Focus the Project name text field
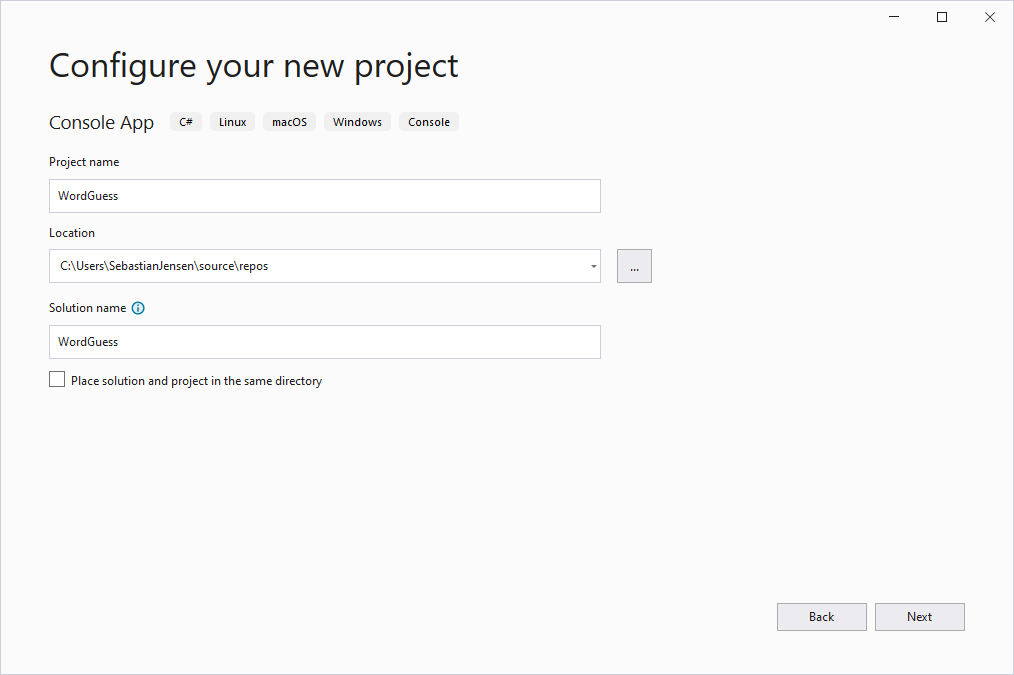The width and height of the screenshot is (1014, 675). (324, 196)
